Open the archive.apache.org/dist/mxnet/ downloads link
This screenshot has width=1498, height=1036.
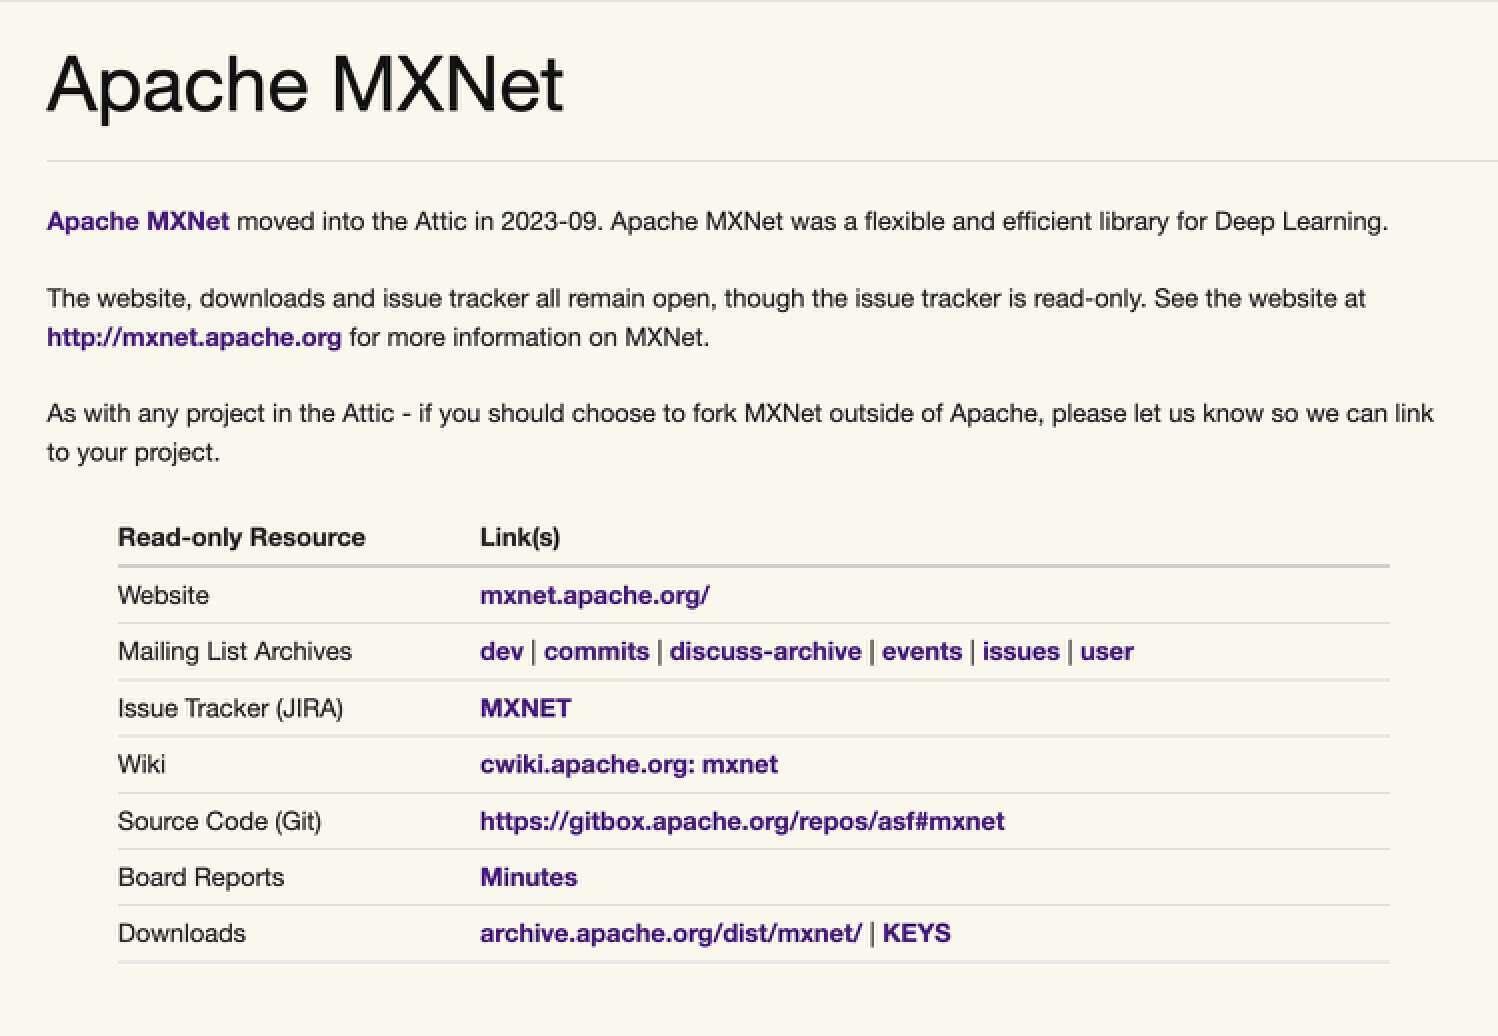click(670, 933)
